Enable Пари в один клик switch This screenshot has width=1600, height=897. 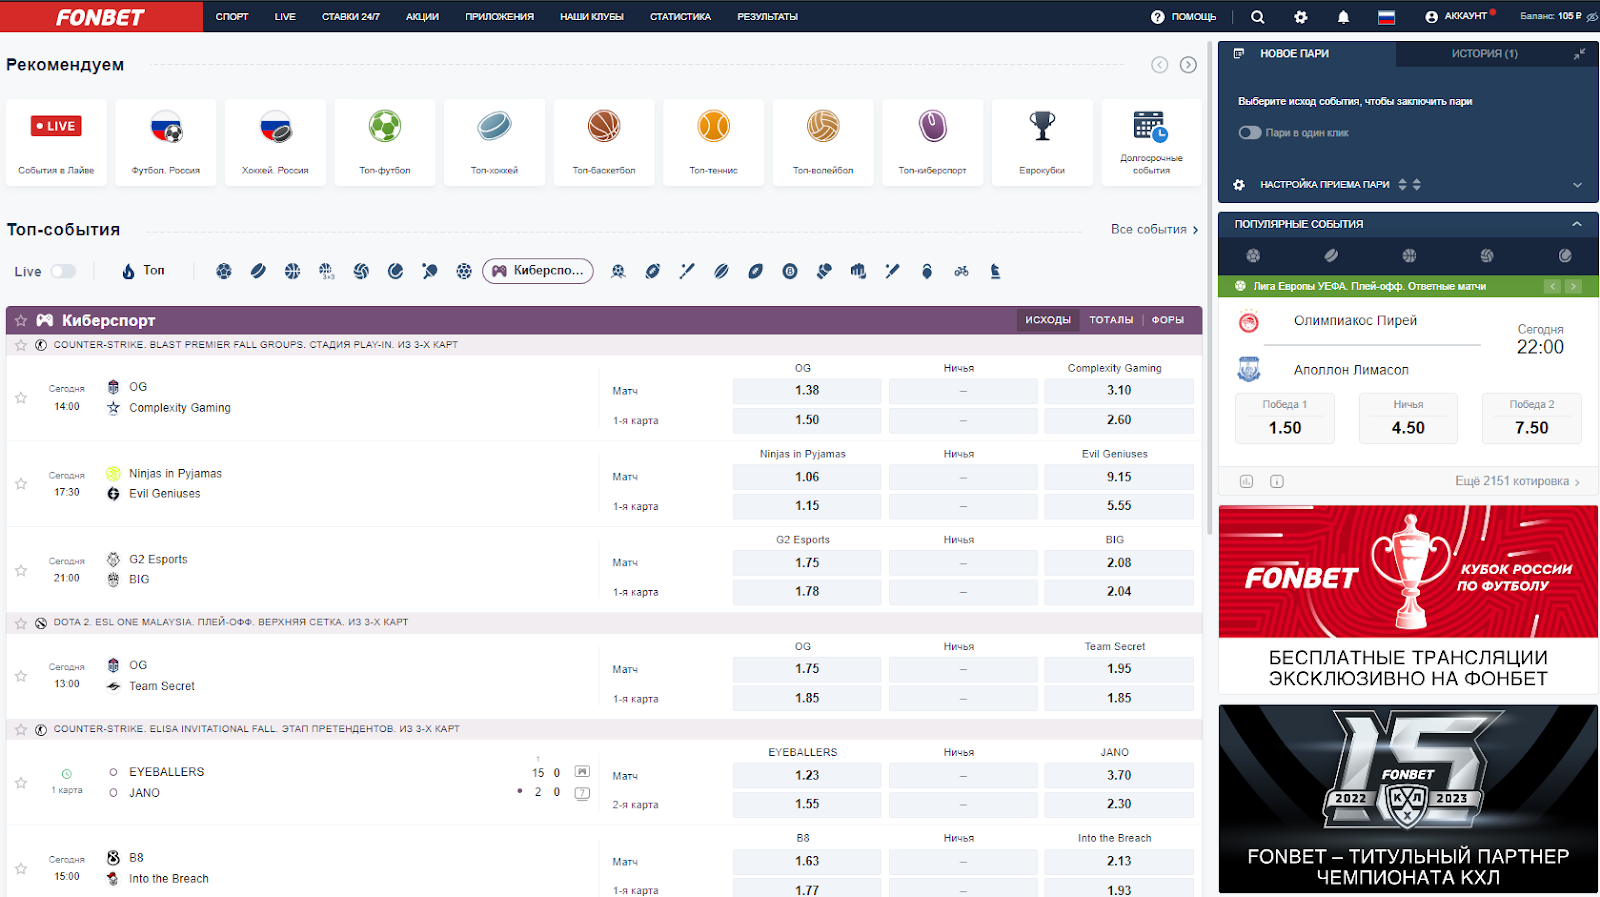(x=1250, y=132)
